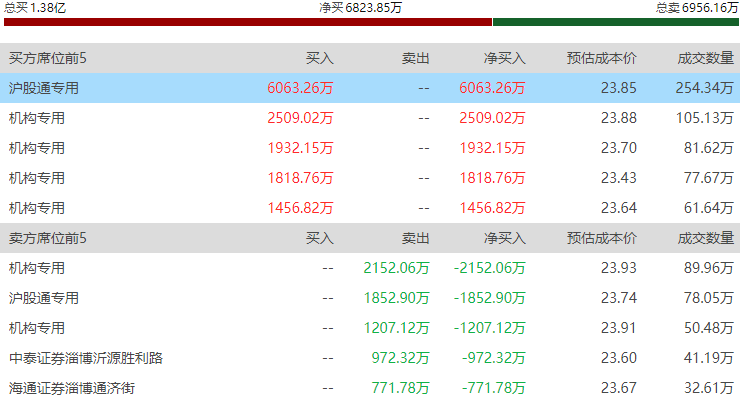Select the highlighted 沪股通专用 buyer row
Viewport: 740px width, 398px height.
pos(370,88)
